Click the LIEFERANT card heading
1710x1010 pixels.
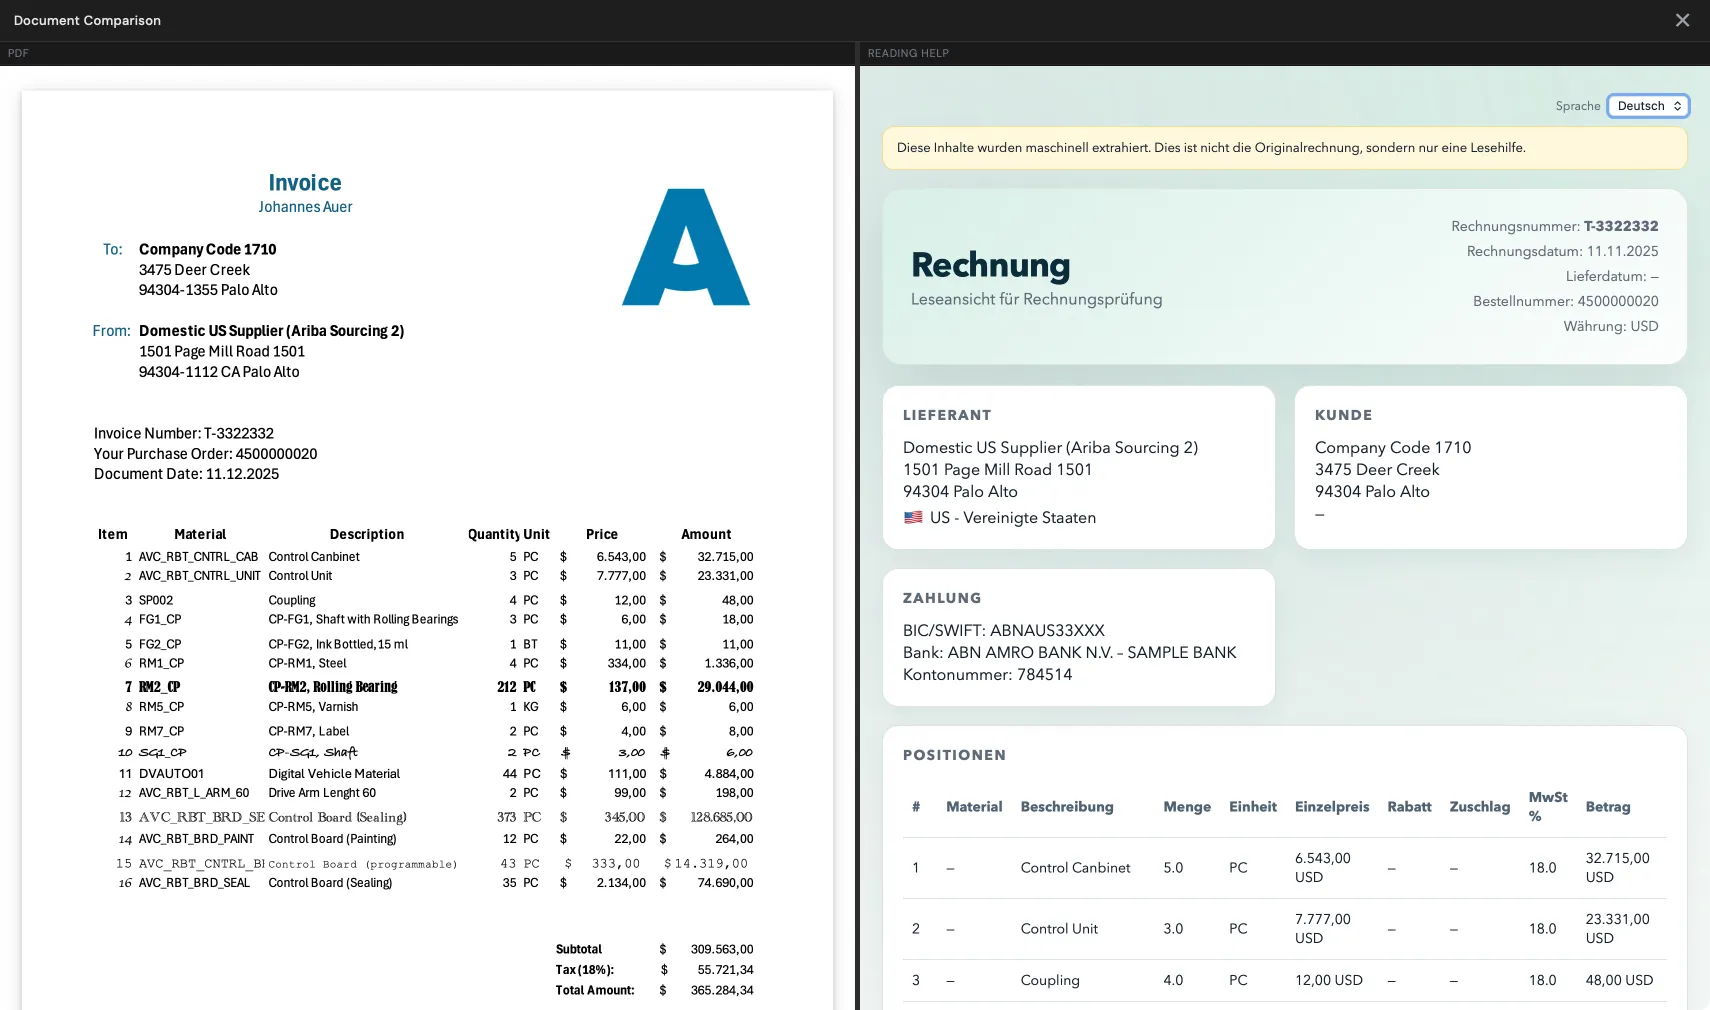[947, 415]
